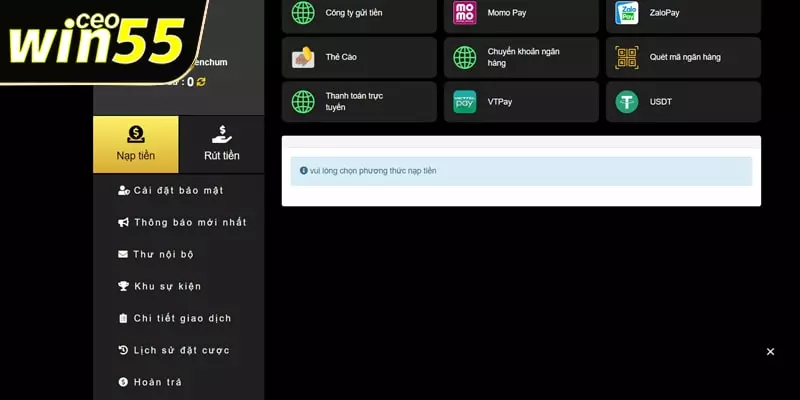View Chi tiết giao dịch transactions

[x=182, y=318]
